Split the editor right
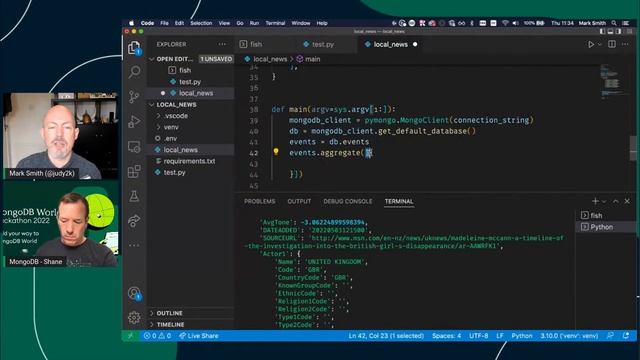This screenshot has width=640, height=360. 612,44
